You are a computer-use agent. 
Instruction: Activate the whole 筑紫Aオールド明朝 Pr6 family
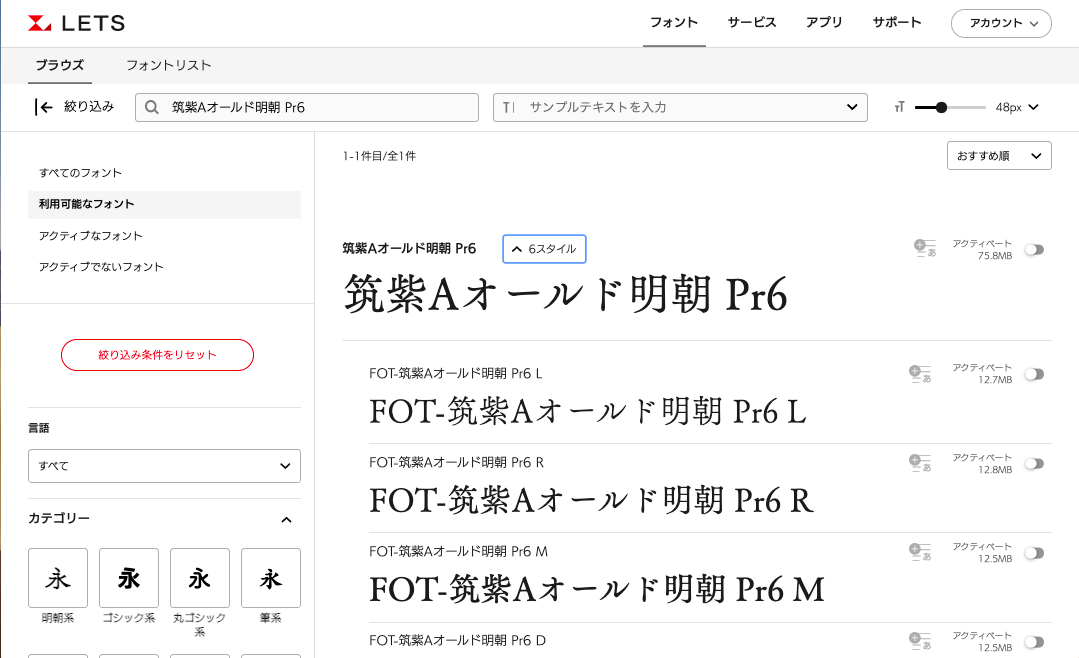pos(1034,249)
